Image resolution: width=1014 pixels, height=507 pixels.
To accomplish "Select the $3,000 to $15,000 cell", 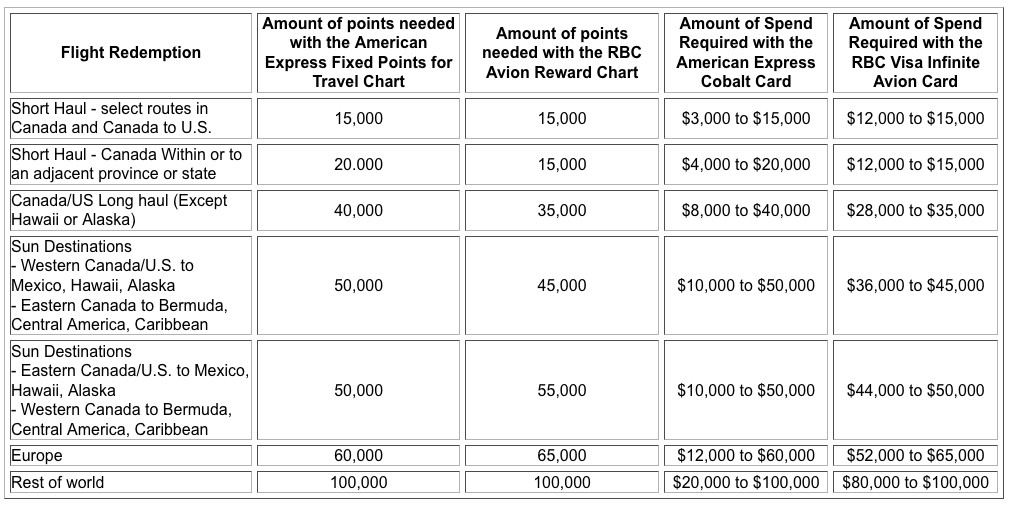I will 746,118.
